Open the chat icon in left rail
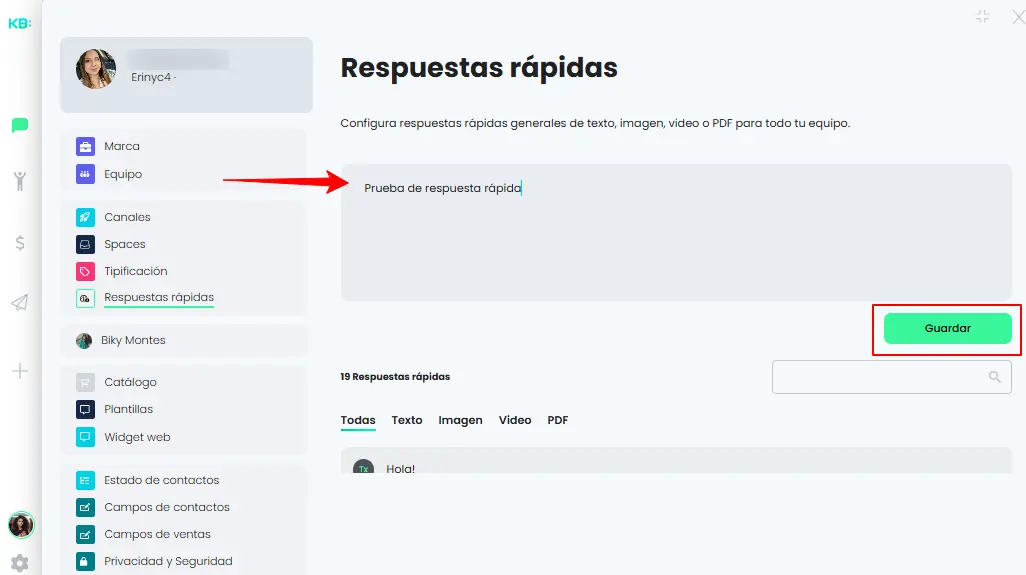Screen dimensions: 1026x575 (20, 126)
